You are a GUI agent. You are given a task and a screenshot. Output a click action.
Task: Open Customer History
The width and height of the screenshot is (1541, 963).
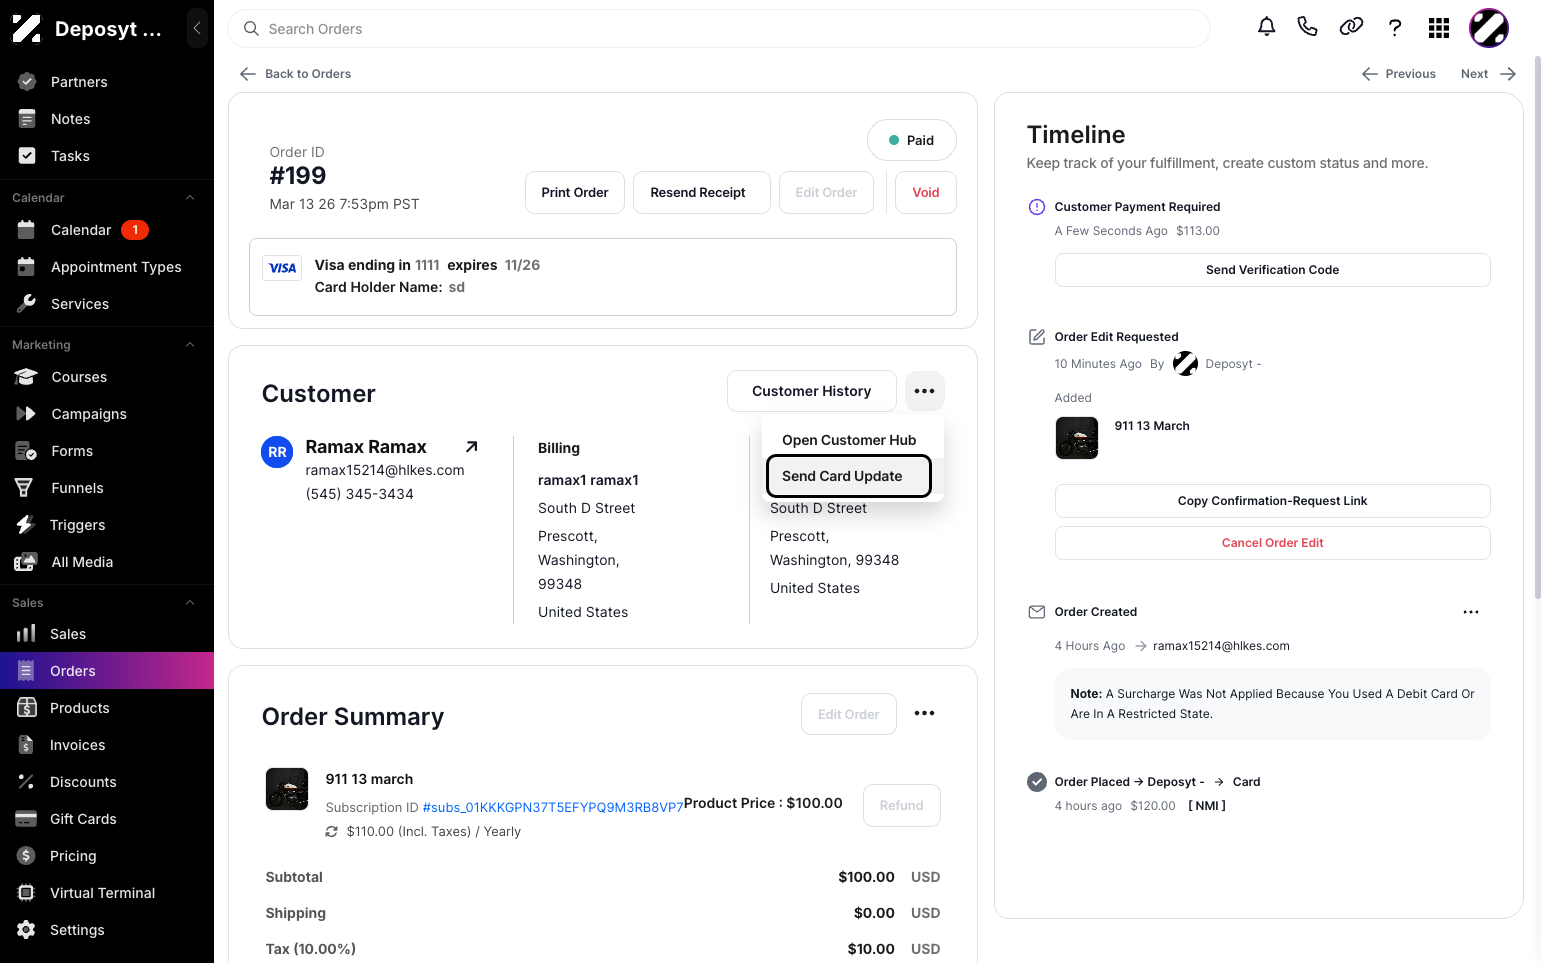pyautogui.click(x=812, y=391)
